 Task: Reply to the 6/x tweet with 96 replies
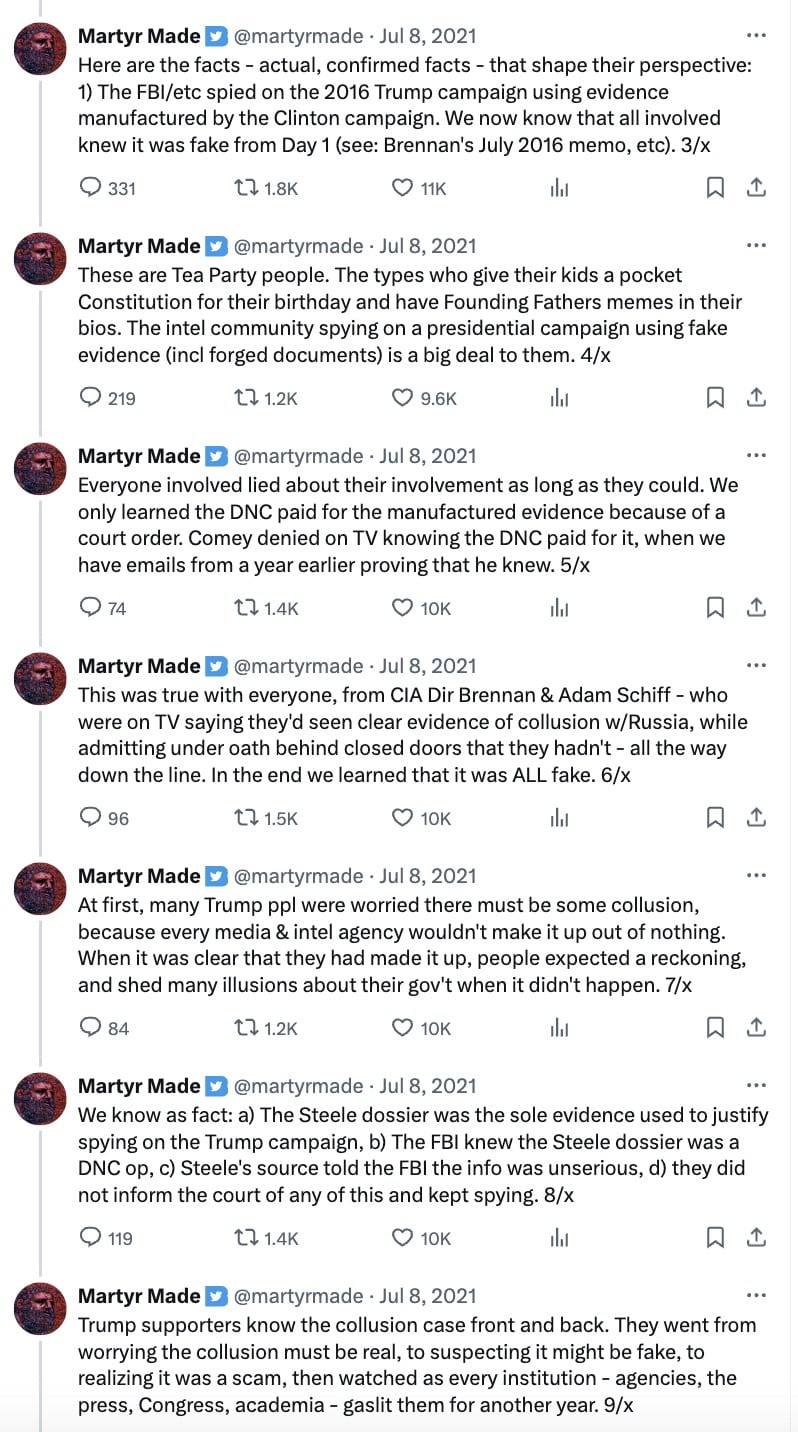(x=91, y=817)
